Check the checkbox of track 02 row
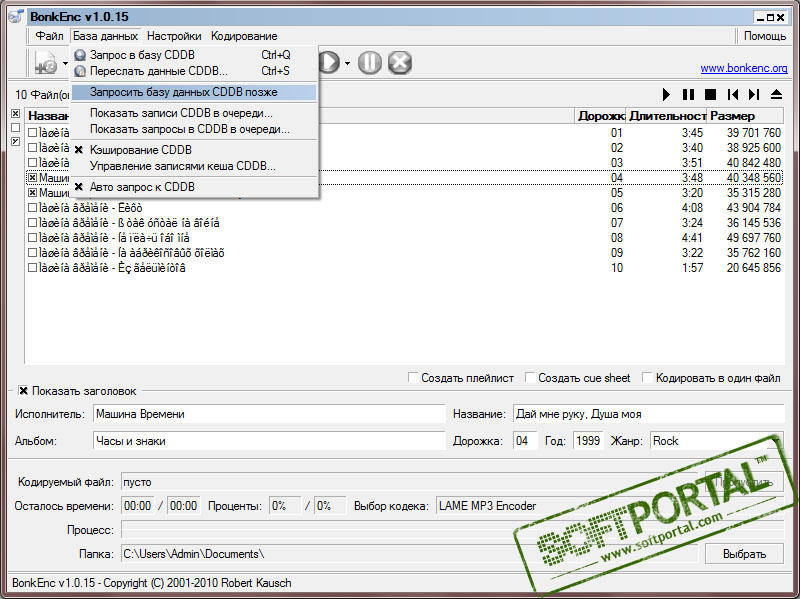The height and width of the screenshot is (599, 800). pos(33,147)
